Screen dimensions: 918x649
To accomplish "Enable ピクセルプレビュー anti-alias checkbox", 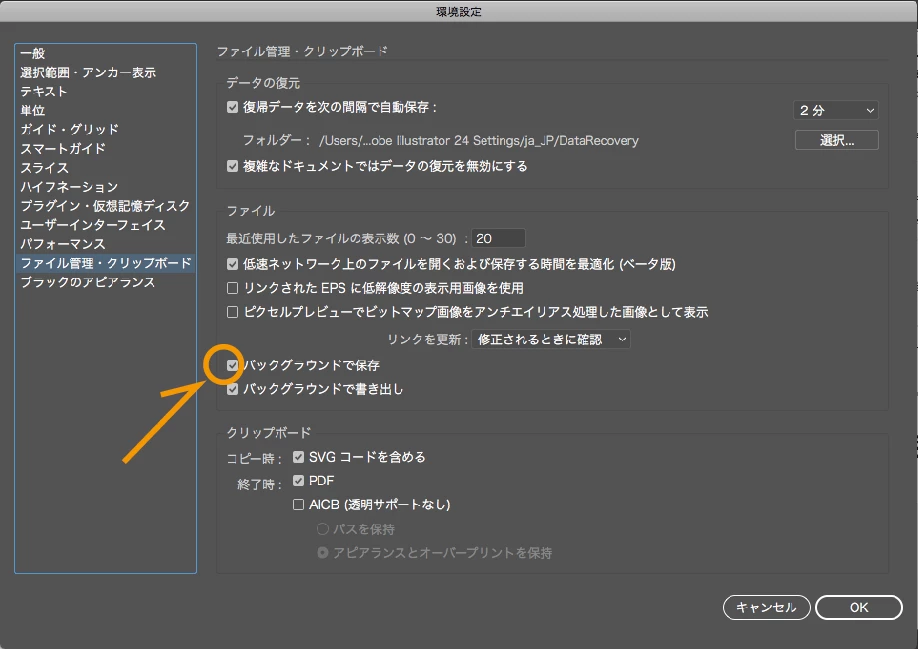I will tap(232, 312).
